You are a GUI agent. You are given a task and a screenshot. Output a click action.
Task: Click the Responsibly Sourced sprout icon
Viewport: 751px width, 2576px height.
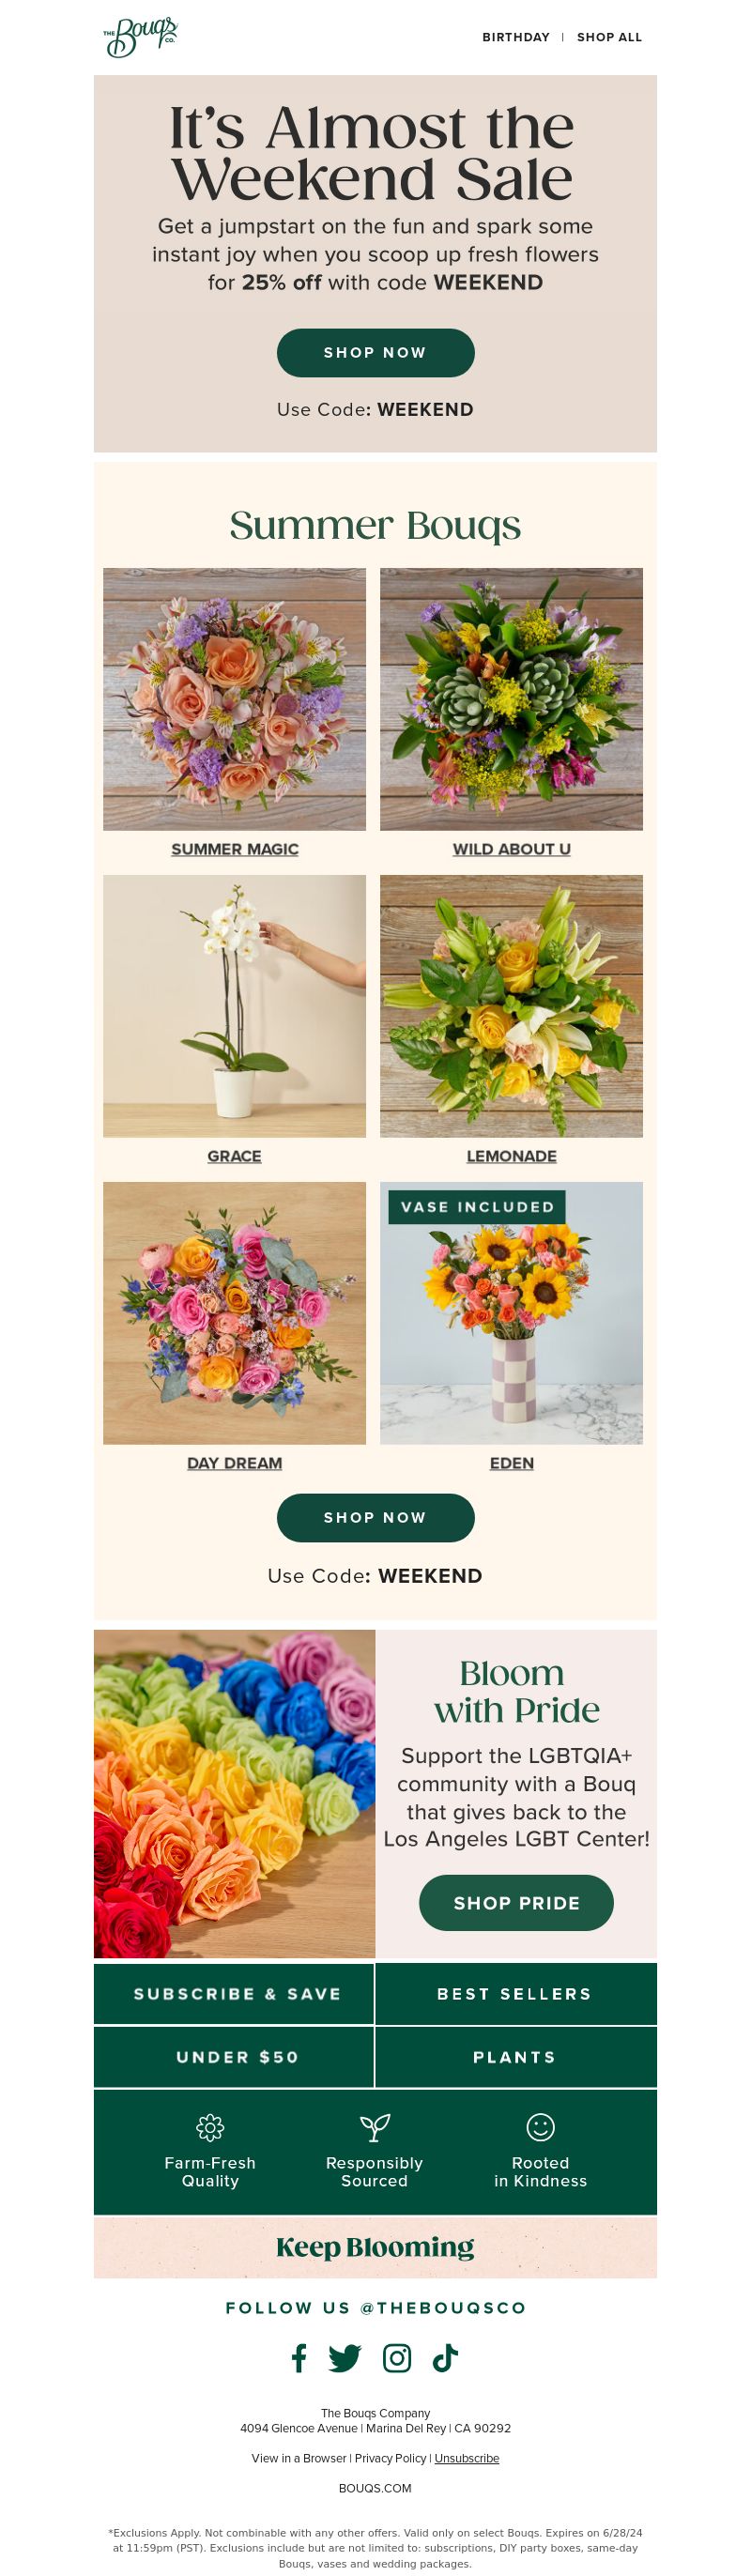point(375,2127)
